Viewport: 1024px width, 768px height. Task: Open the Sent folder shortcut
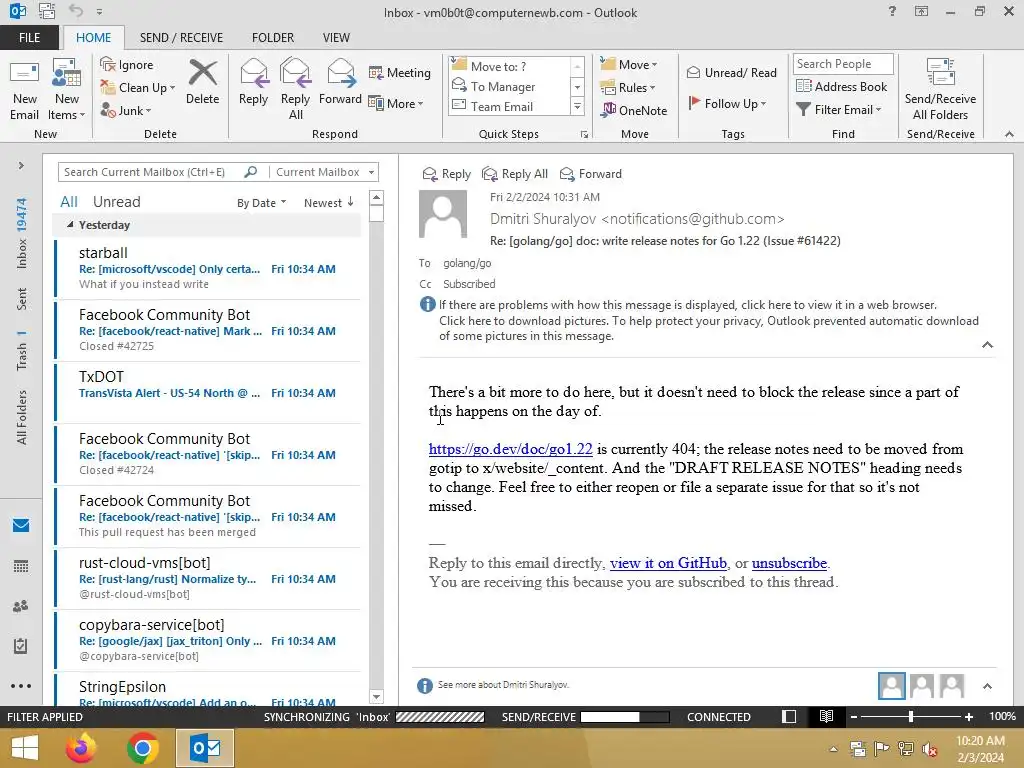click(22, 298)
